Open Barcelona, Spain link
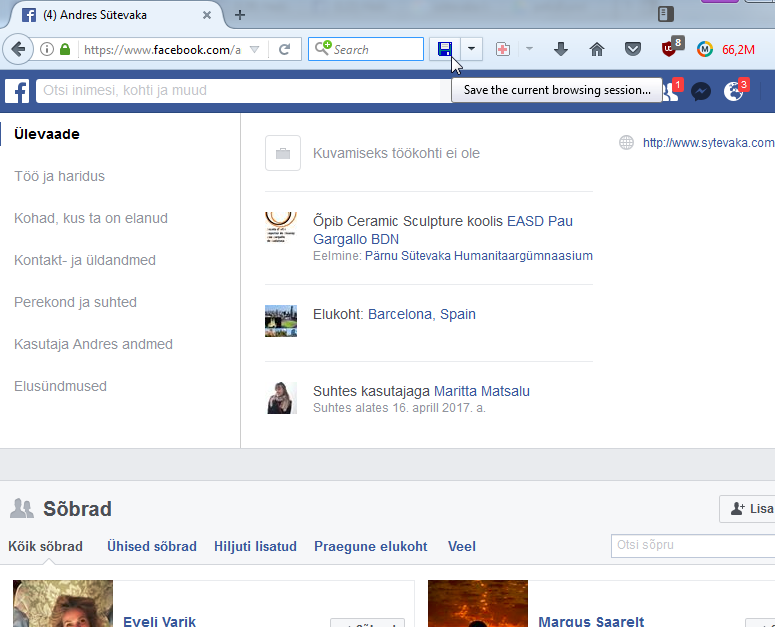The width and height of the screenshot is (775, 627). tap(422, 314)
